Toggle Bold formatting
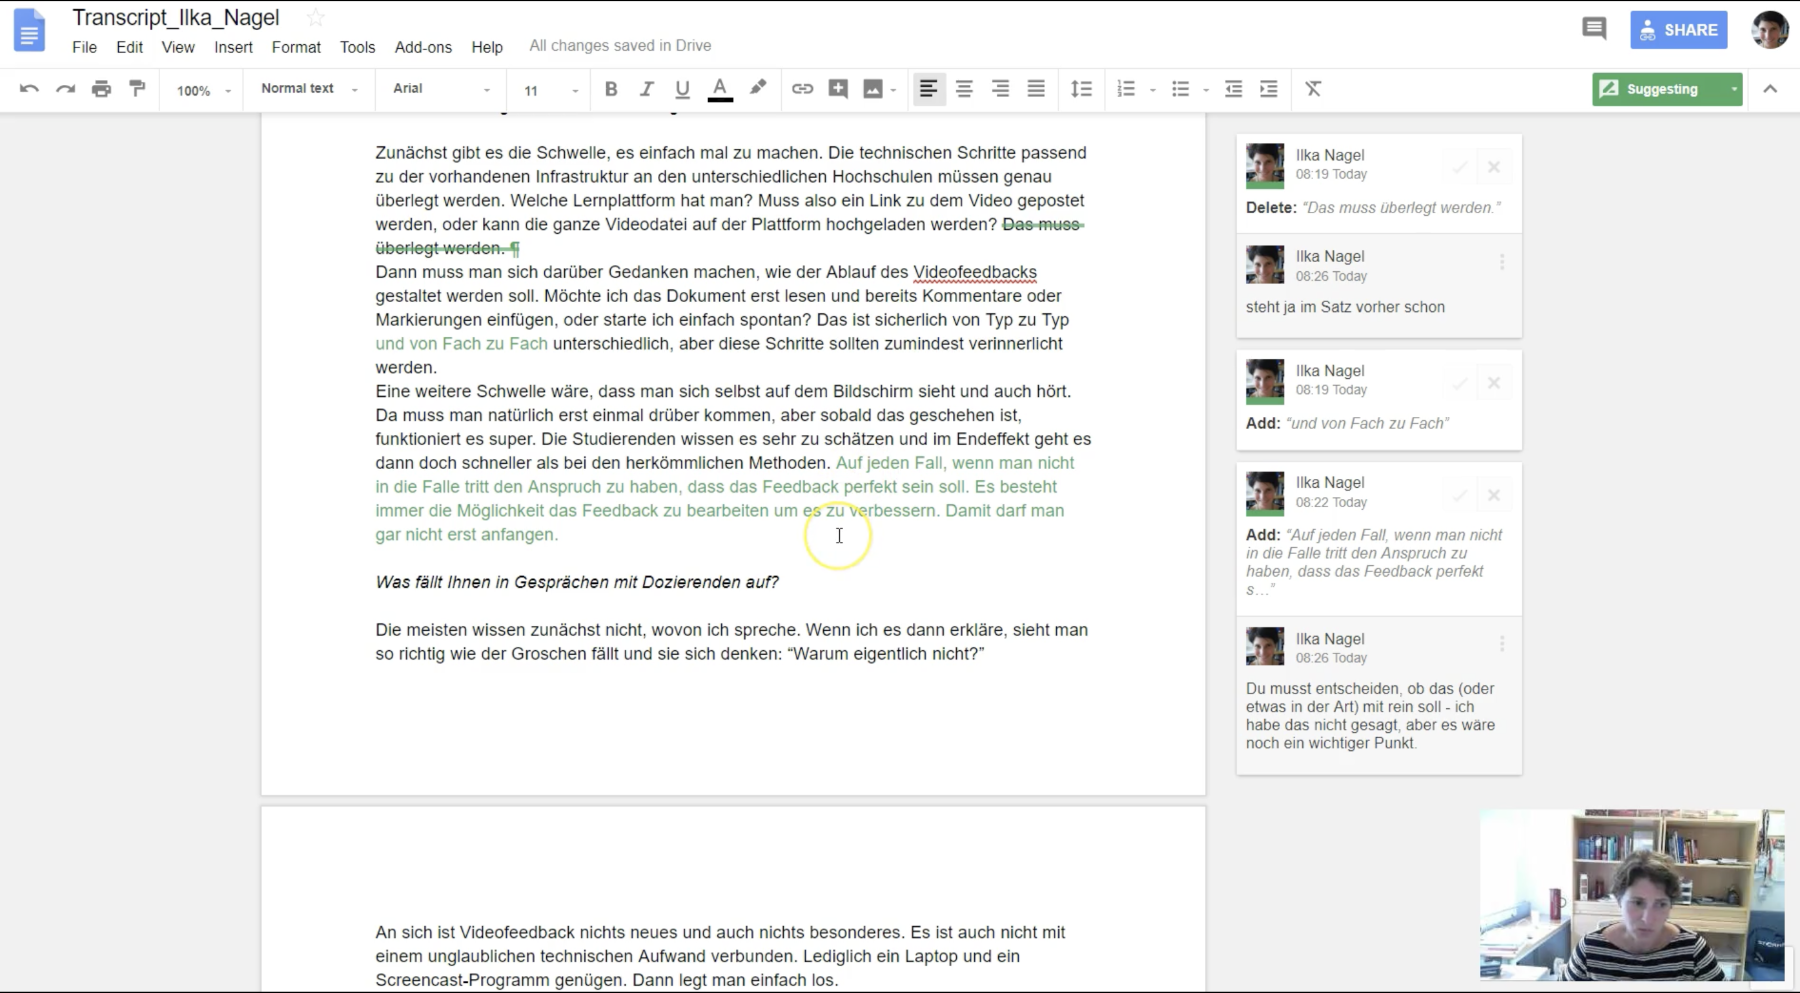Screen dimensions: 1800x993 611,89
